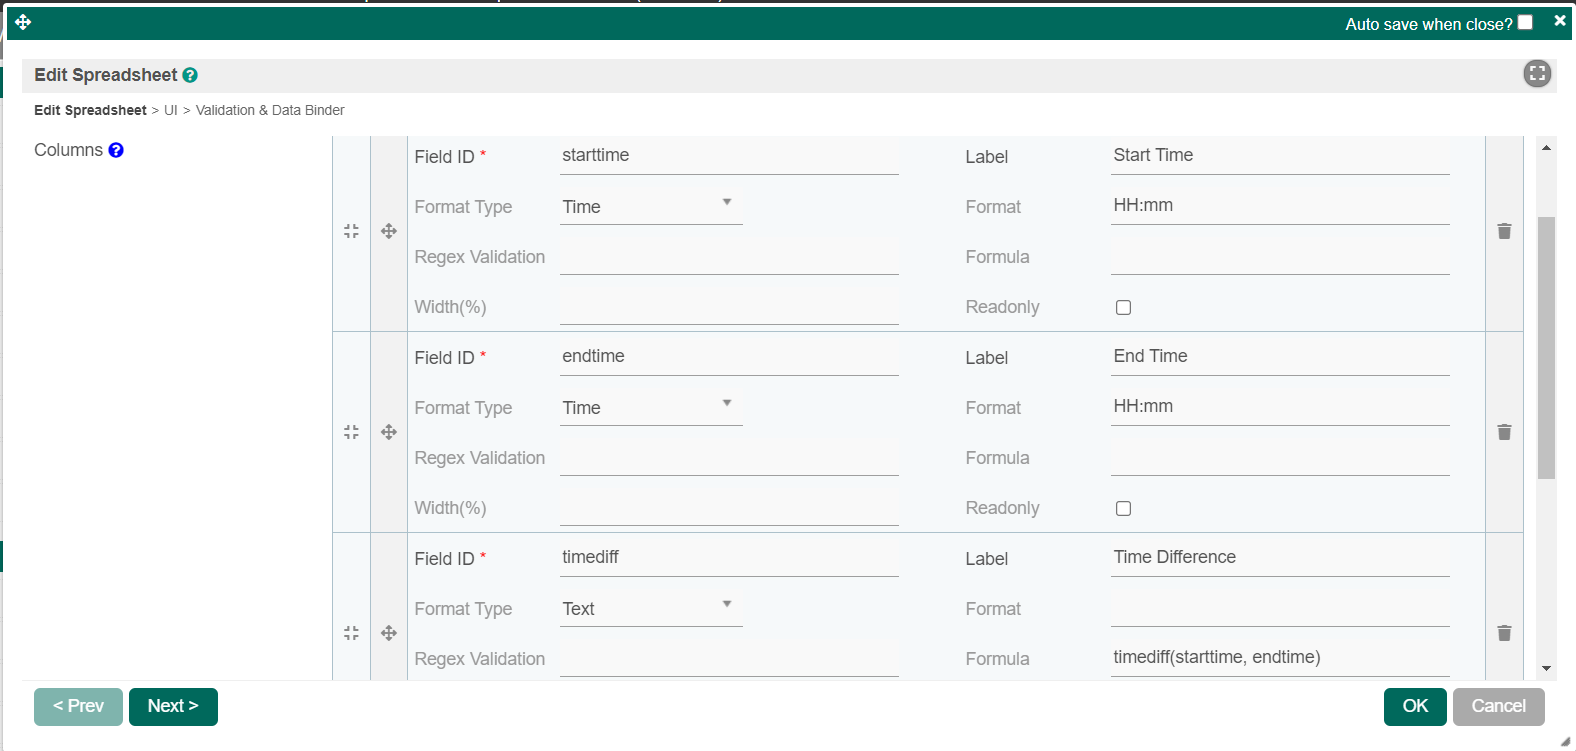This screenshot has height=751, width=1576.
Task: Open Format Type dropdown for starttime
Action: click(650, 207)
